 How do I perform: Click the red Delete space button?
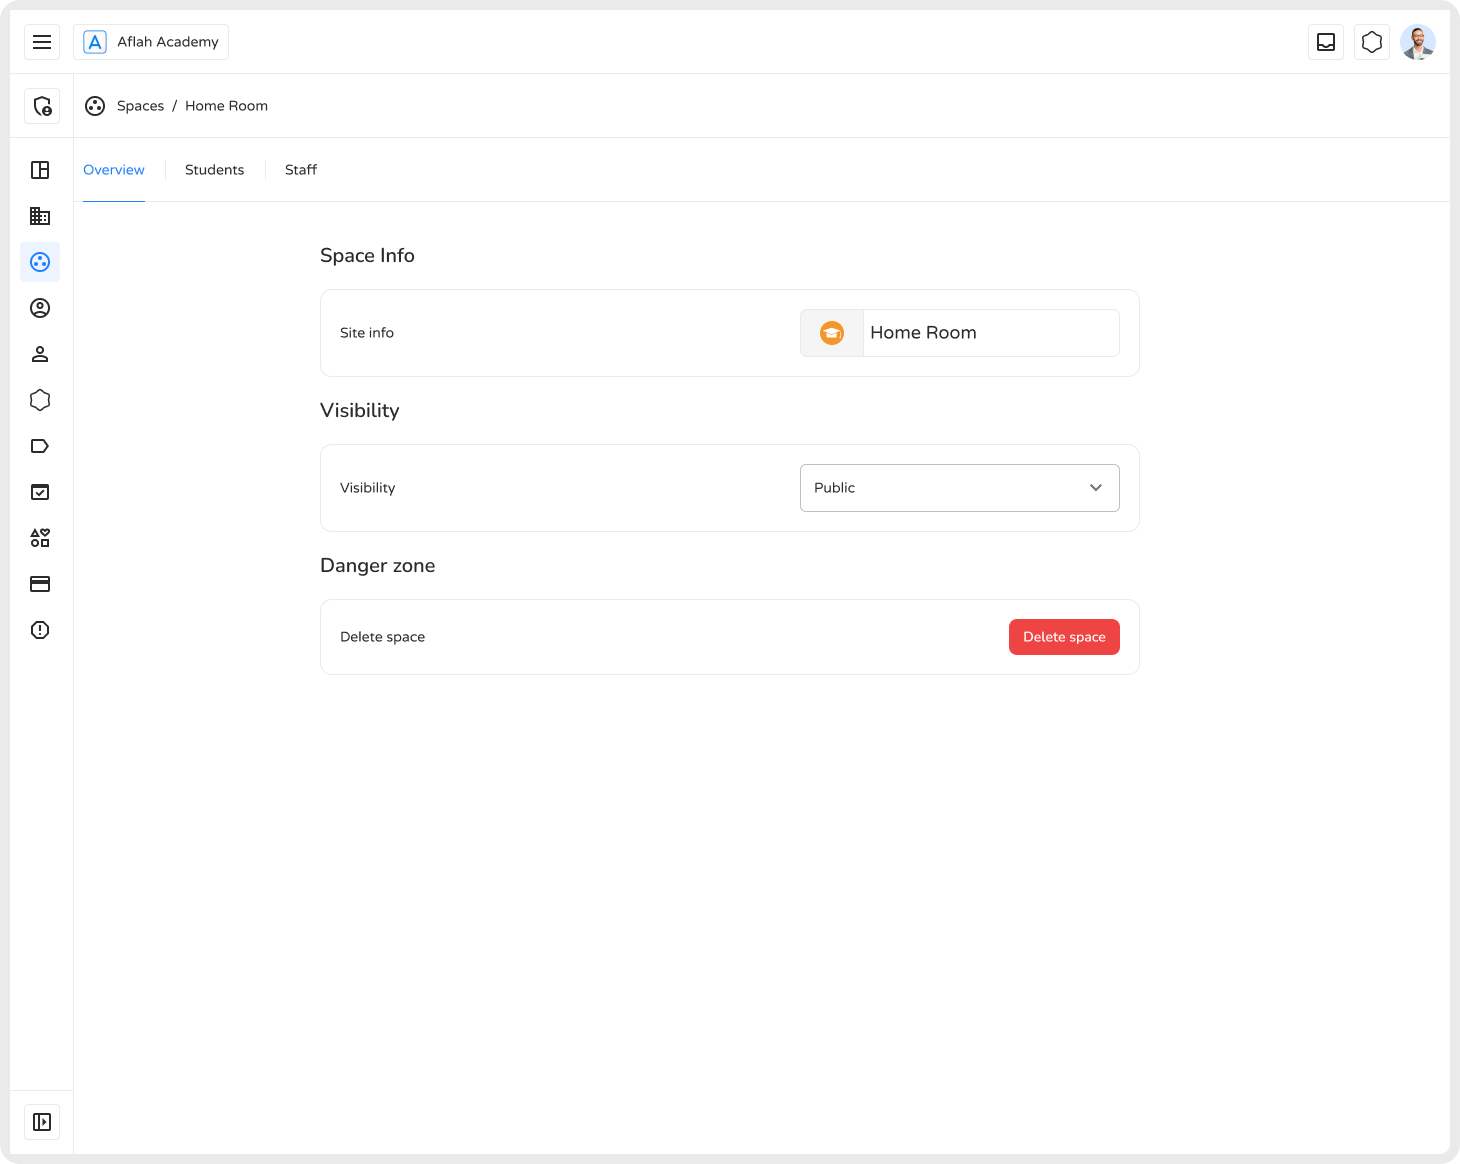[1064, 637]
